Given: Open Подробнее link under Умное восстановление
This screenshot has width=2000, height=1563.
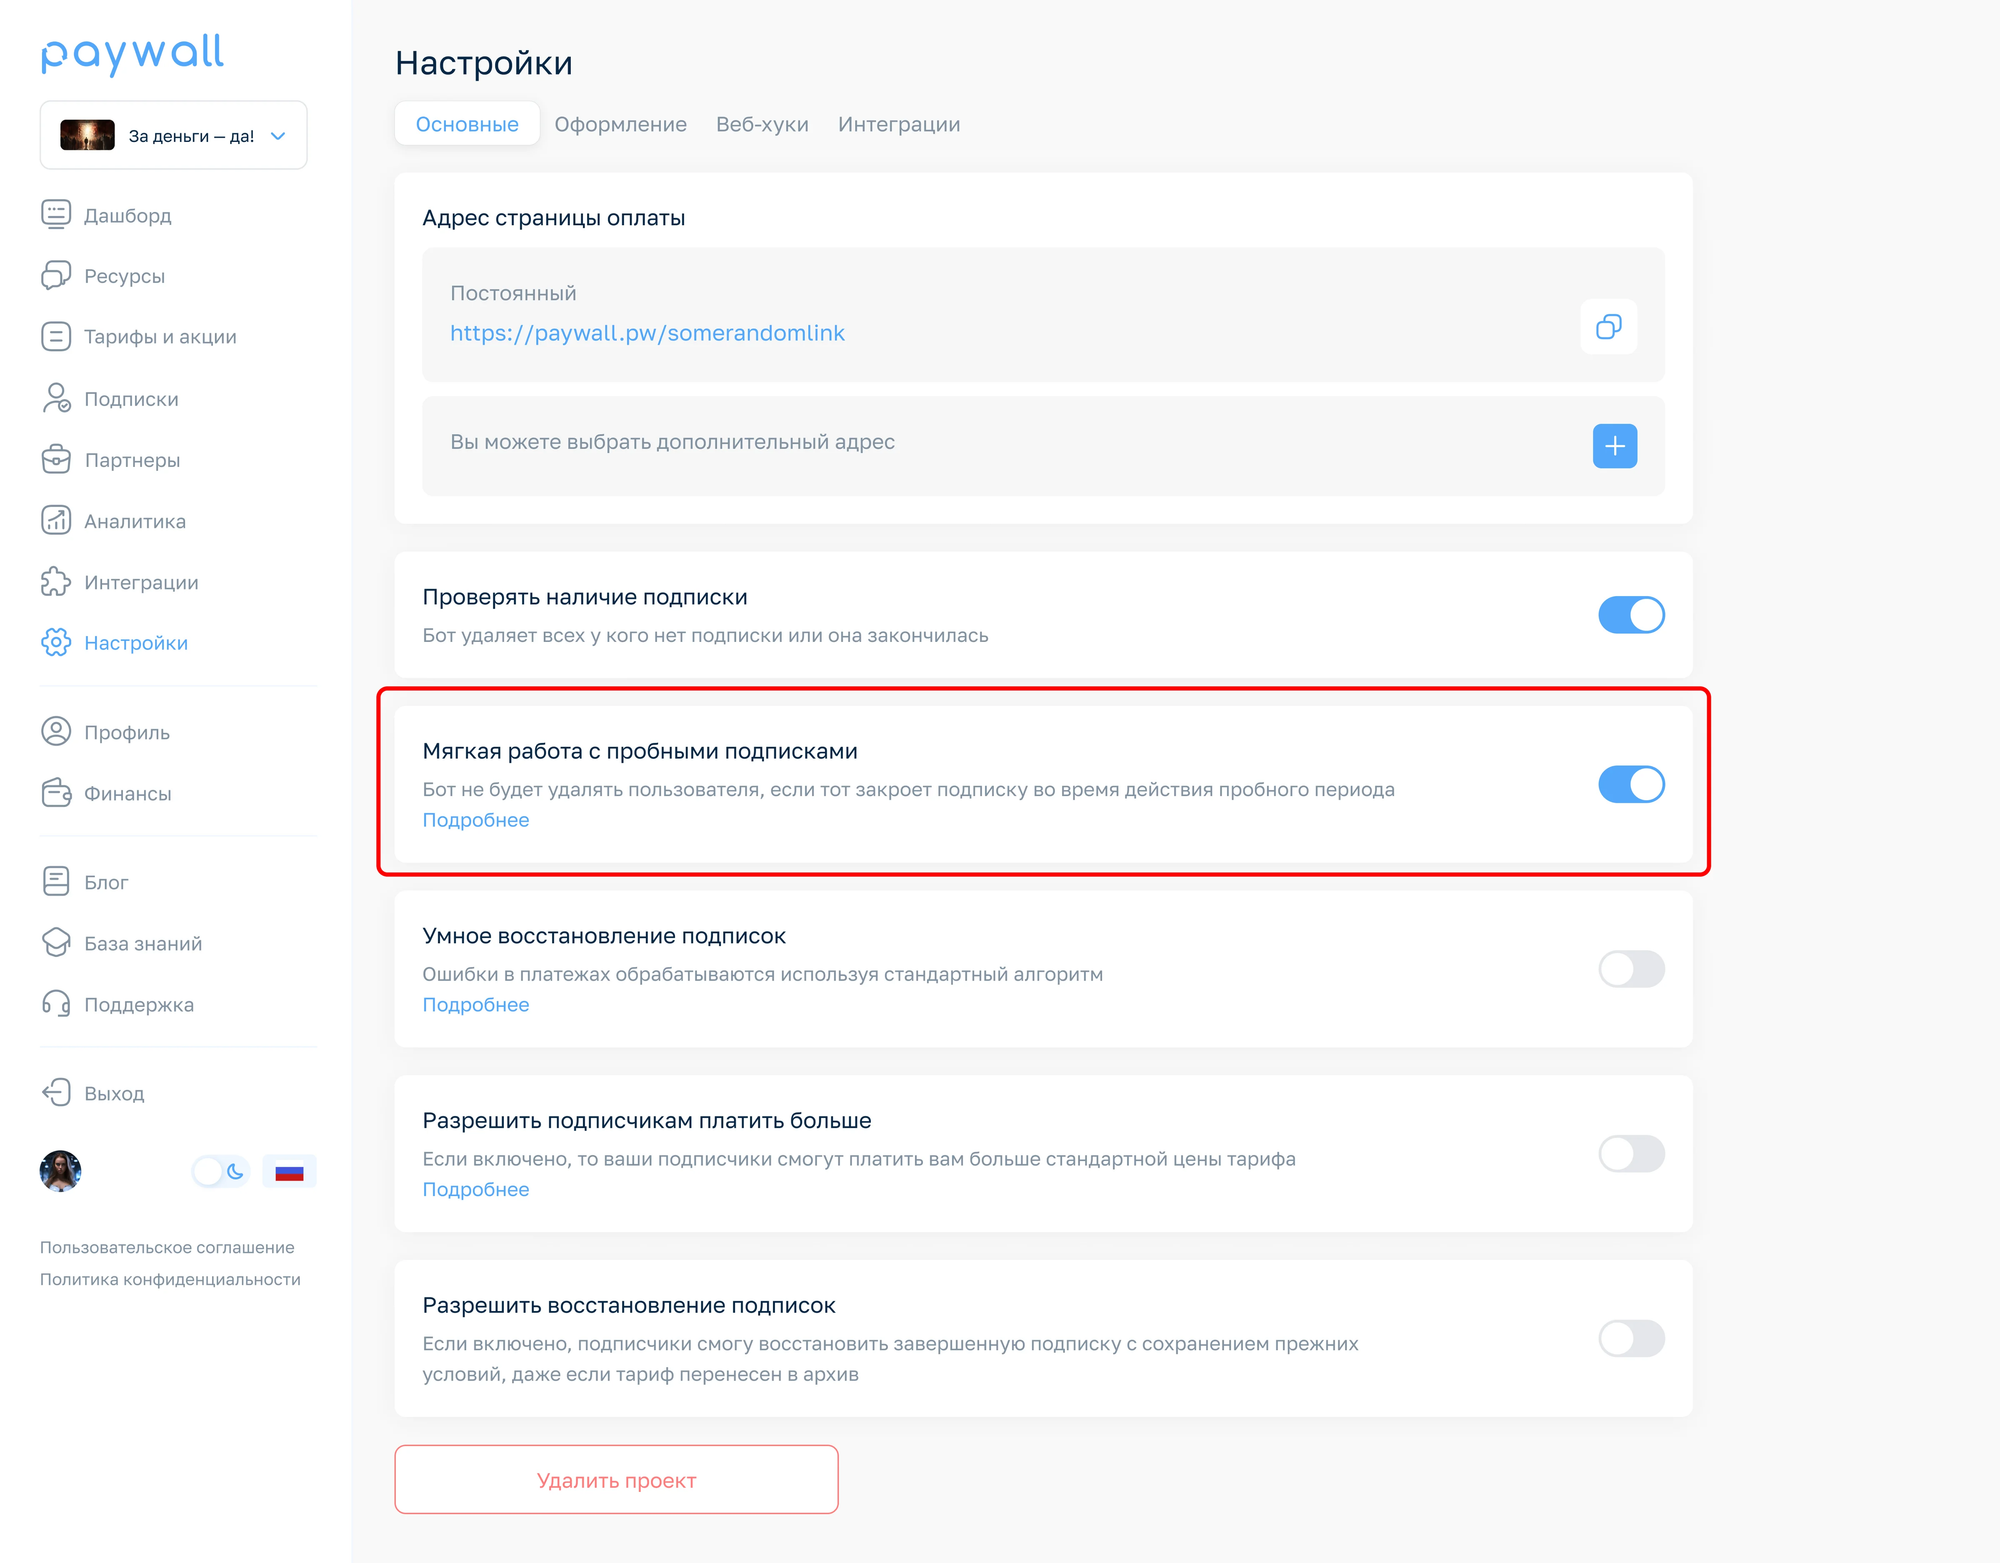Looking at the screenshot, I should tap(475, 1004).
